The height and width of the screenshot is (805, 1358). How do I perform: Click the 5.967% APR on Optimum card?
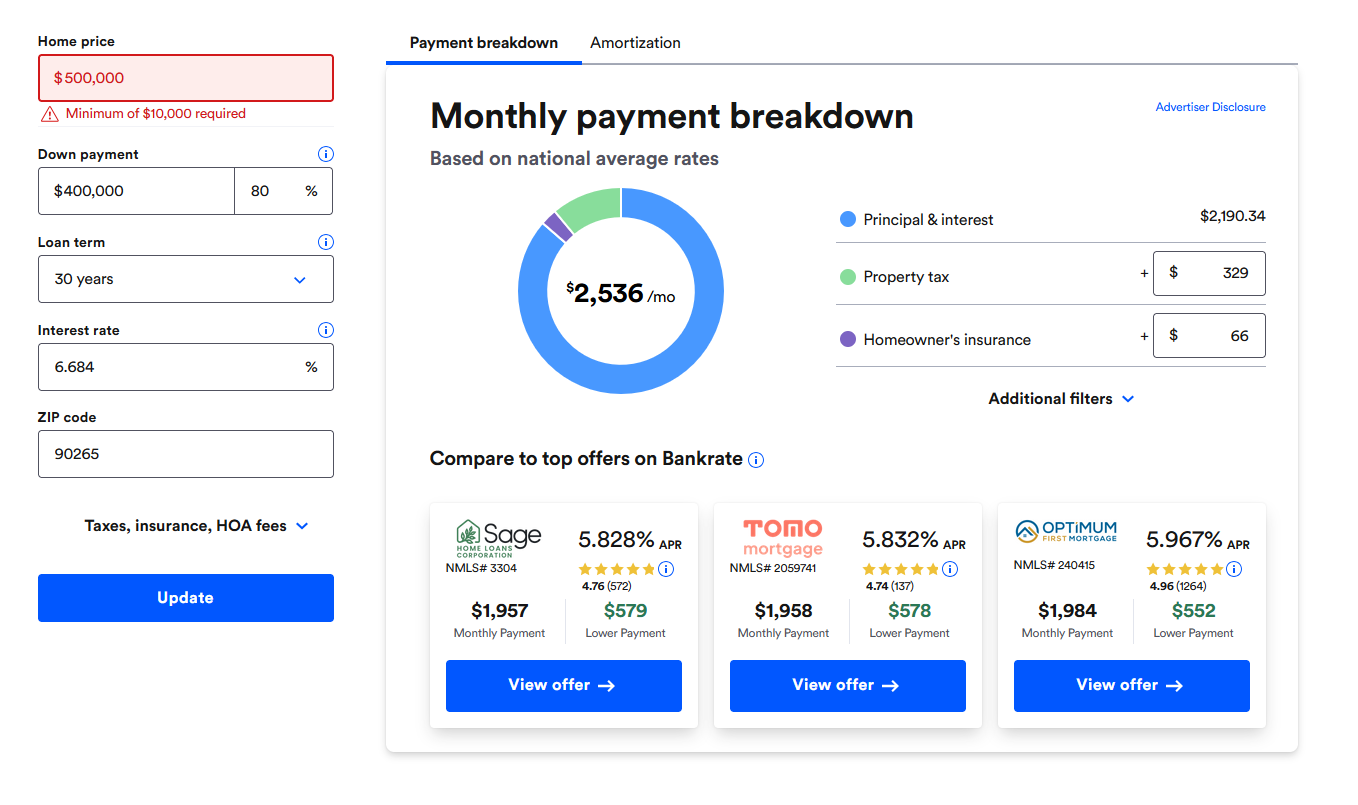coord(1198,541)
